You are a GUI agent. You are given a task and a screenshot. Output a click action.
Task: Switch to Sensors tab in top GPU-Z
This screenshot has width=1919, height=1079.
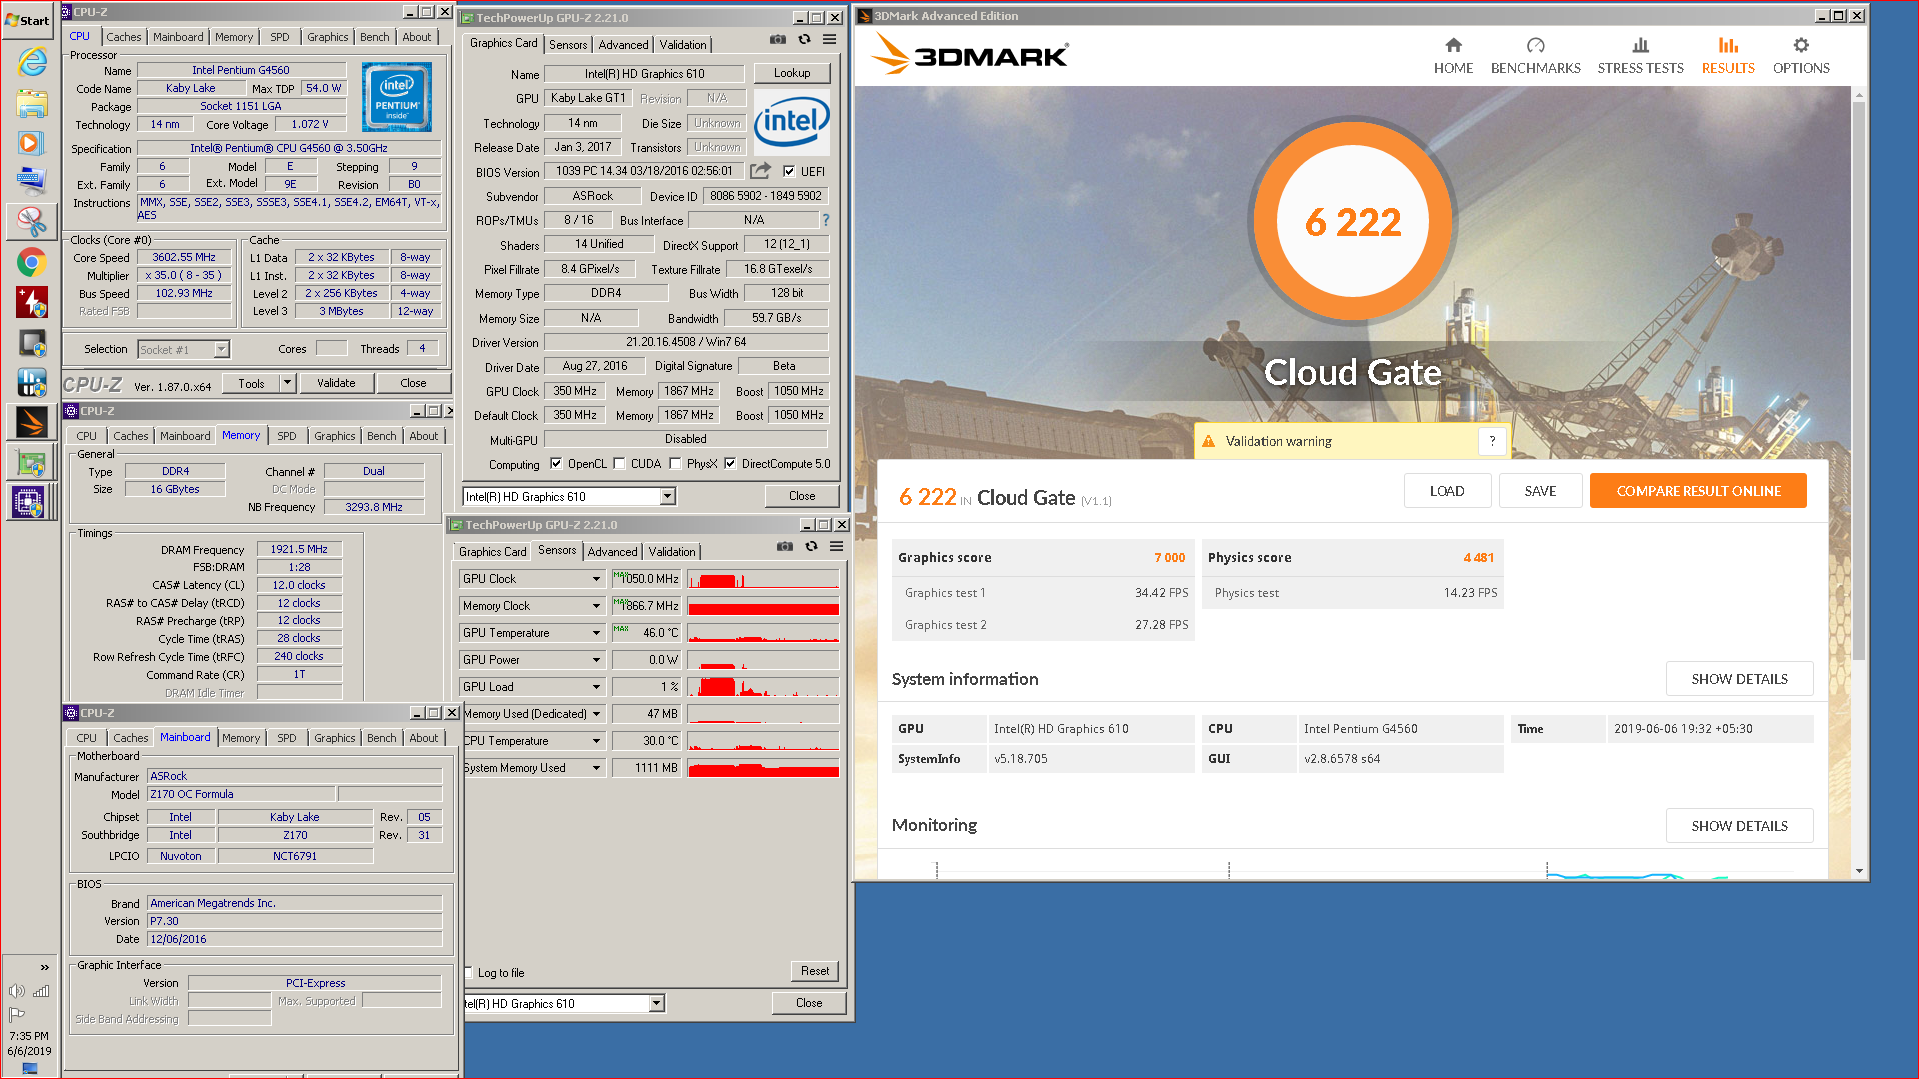click(568, 45)
